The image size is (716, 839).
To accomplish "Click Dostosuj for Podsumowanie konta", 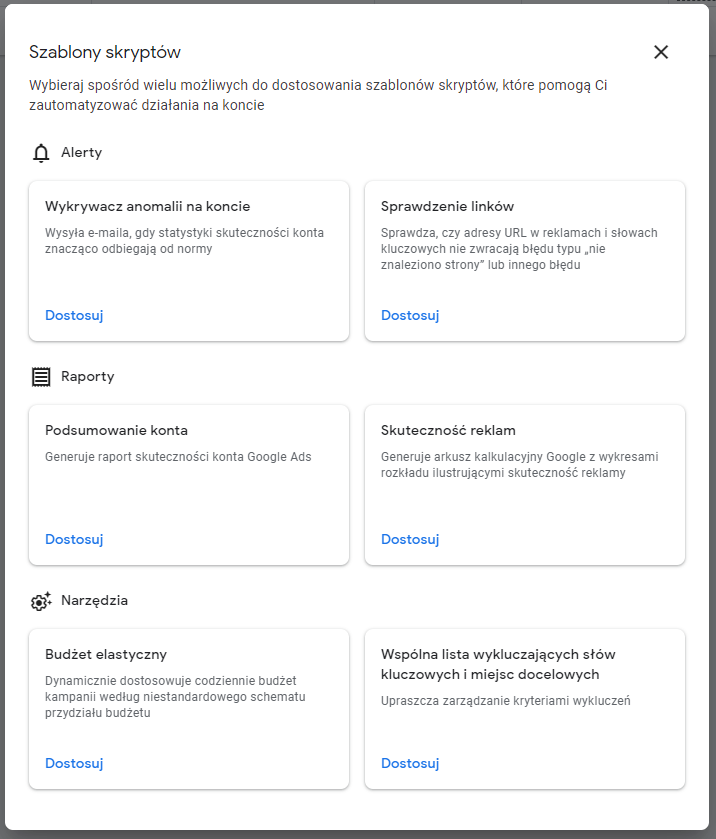I will [74, 539].
